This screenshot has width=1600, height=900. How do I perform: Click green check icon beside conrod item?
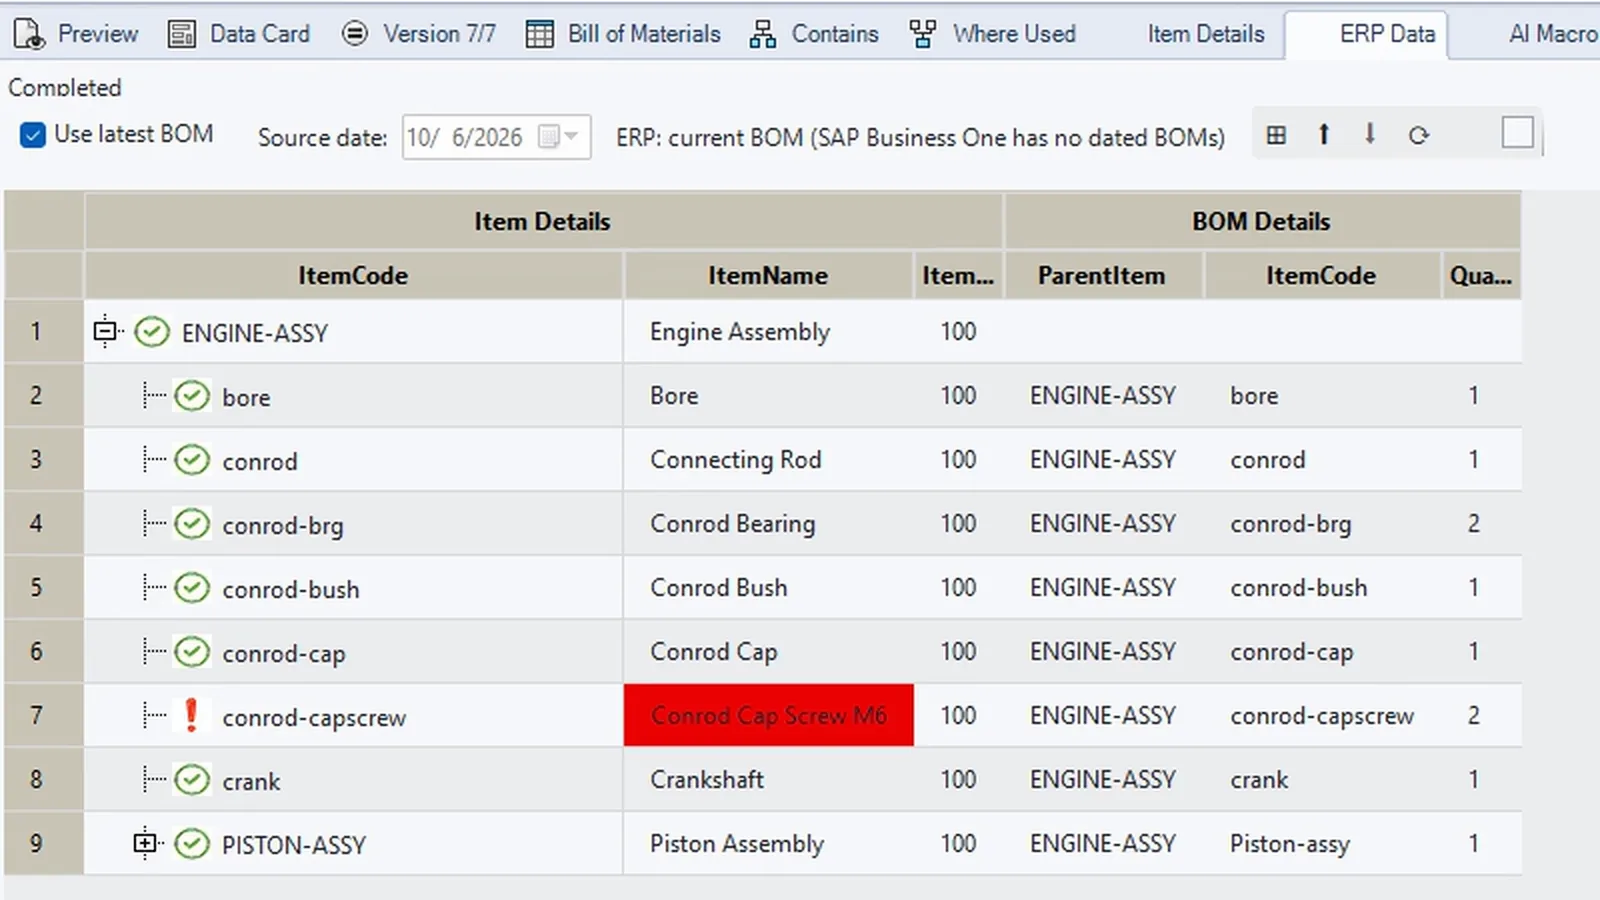click(x=192, y=459)
